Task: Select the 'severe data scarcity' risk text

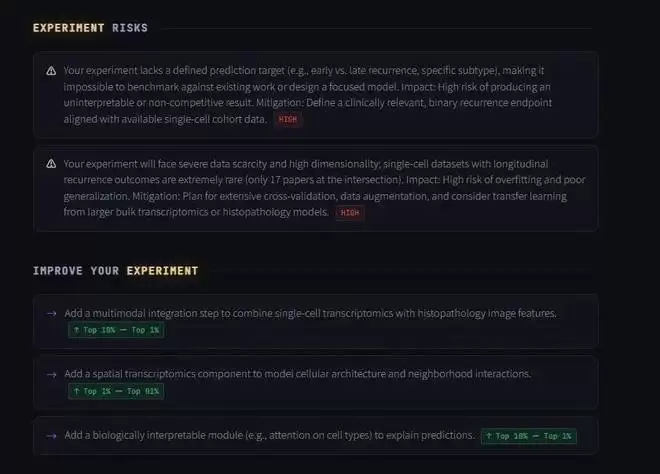Action: click(300, 179)
